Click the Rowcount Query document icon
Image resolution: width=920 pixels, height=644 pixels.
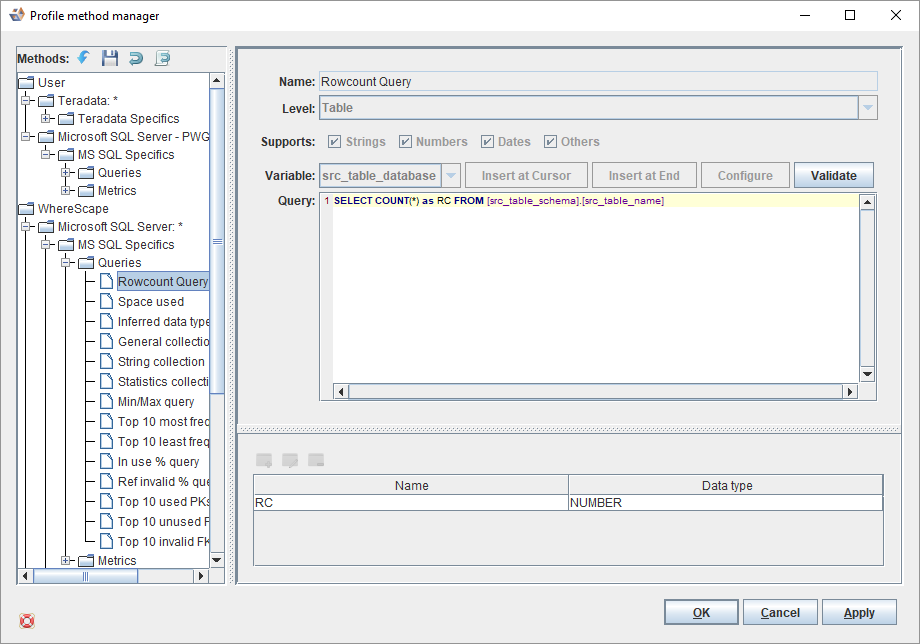point(106,282)
